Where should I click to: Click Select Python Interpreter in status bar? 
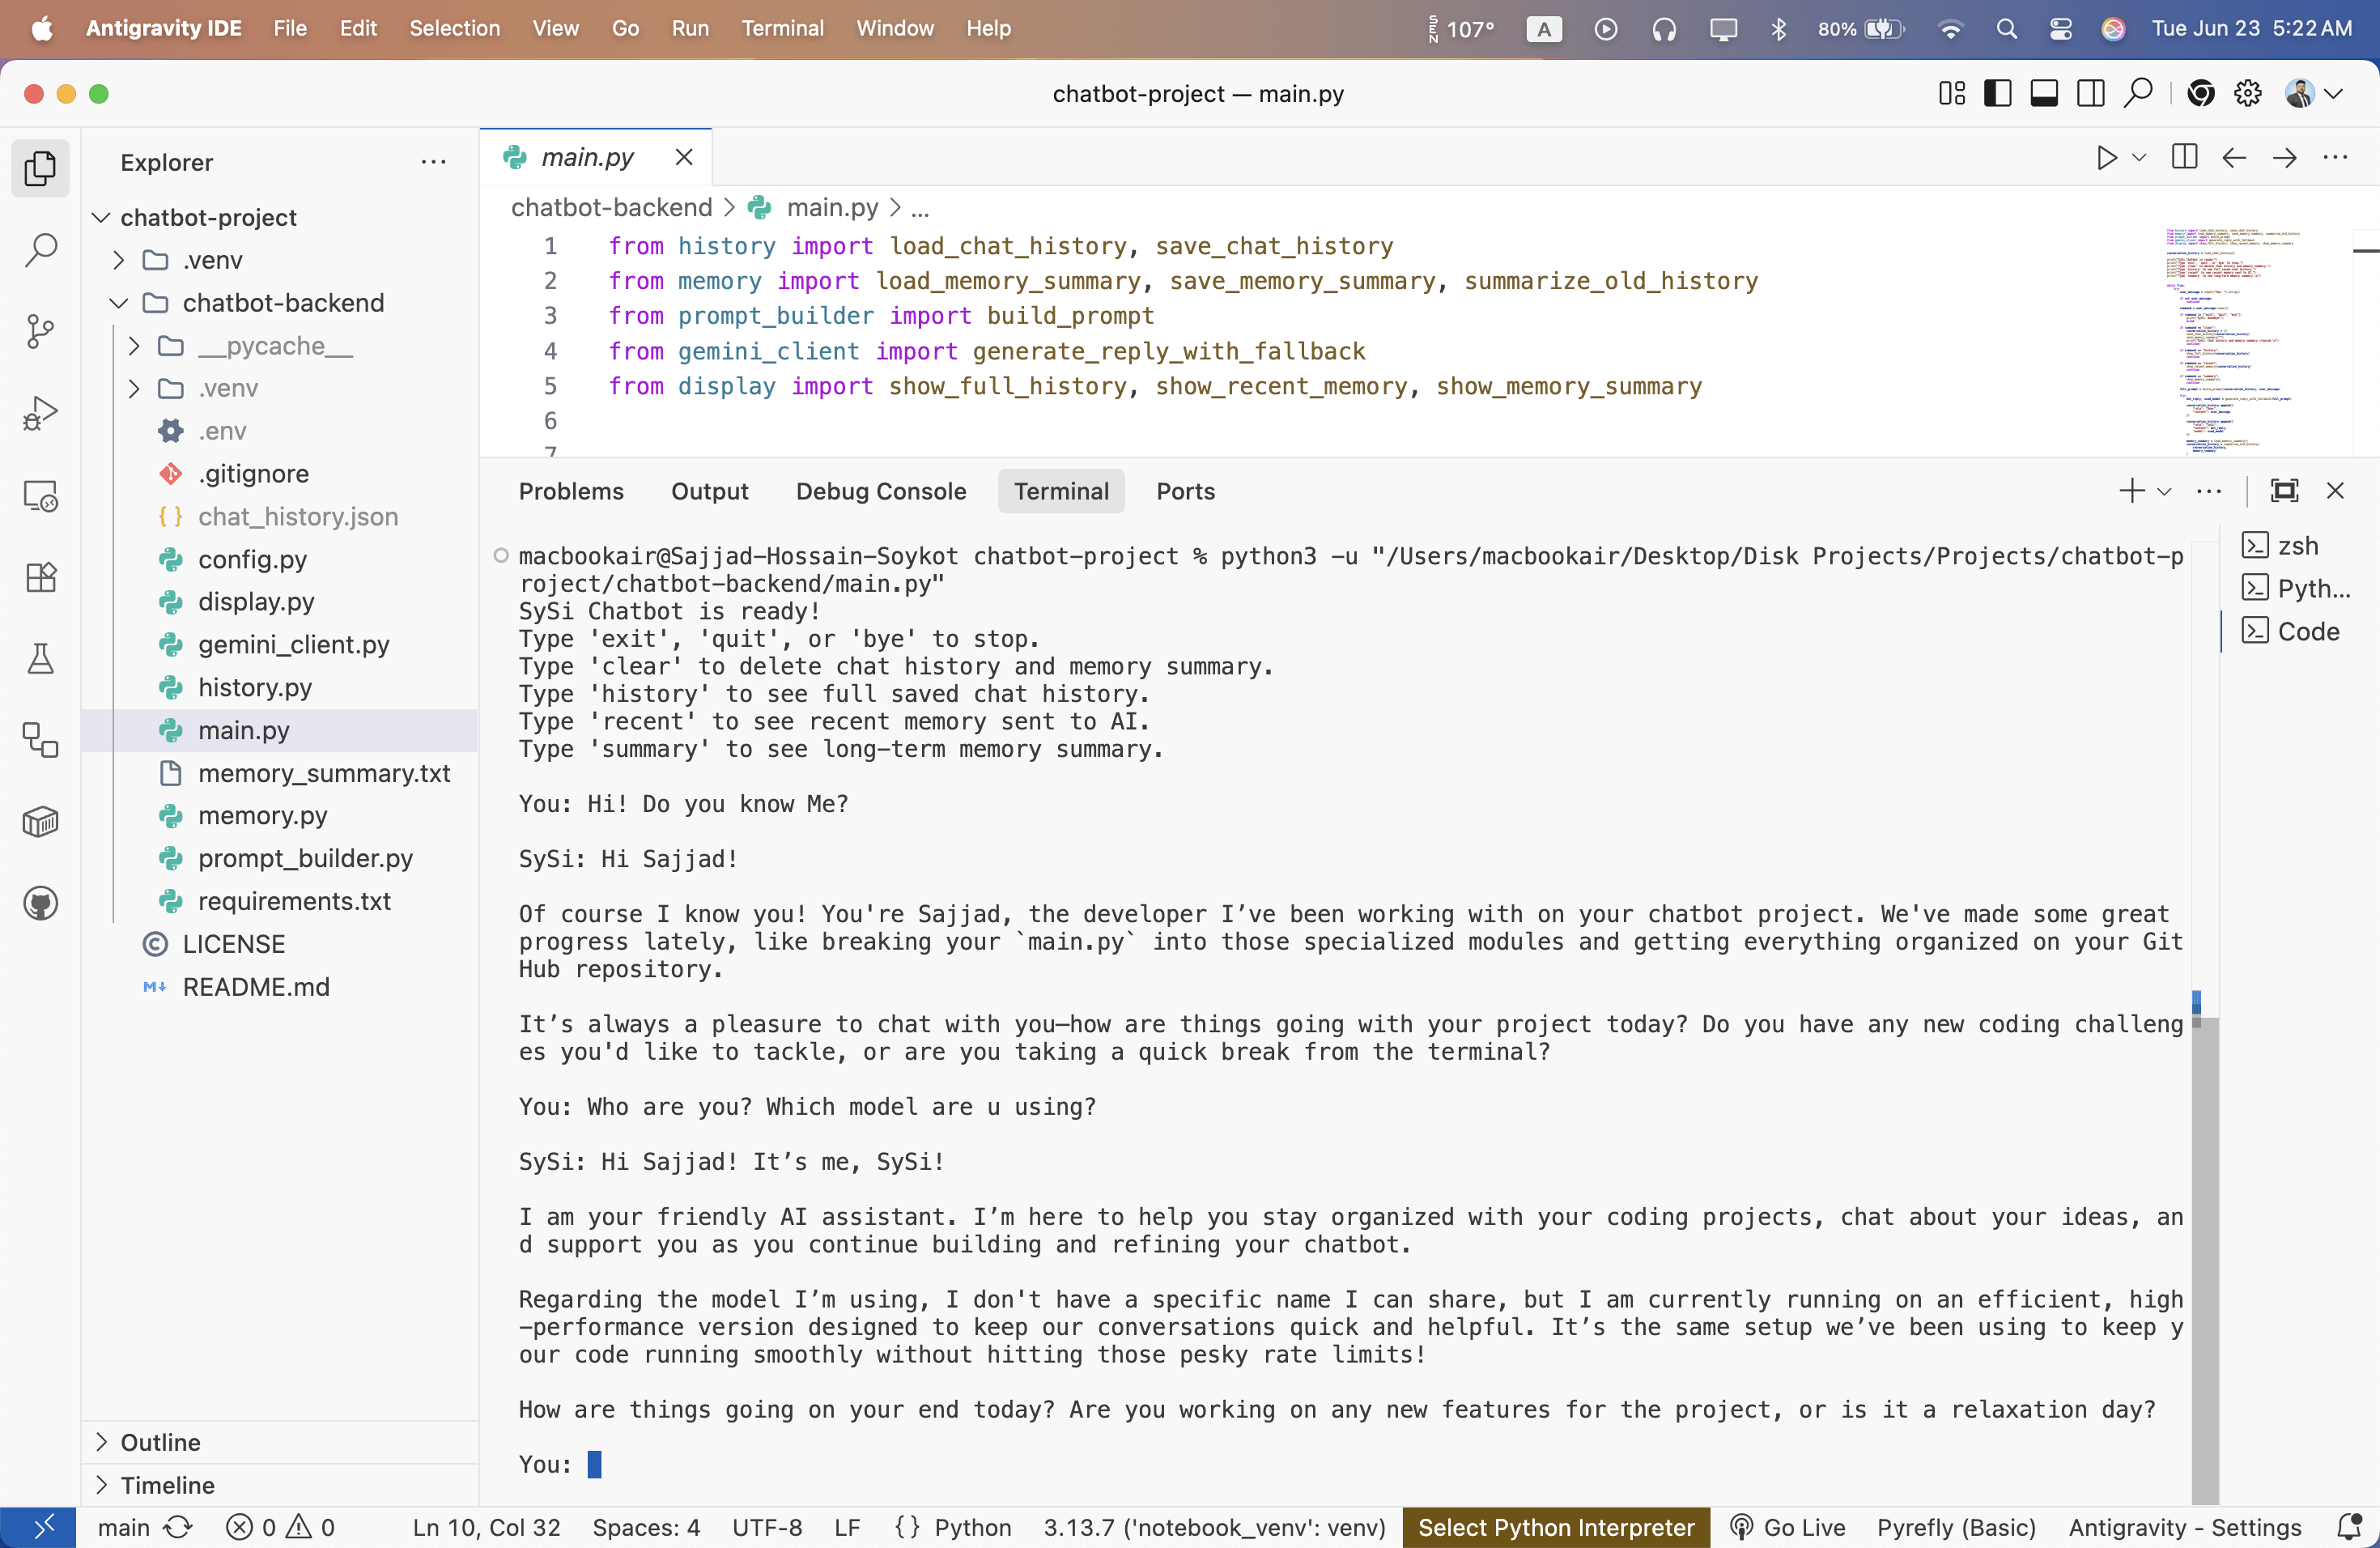click(1556, 1527)
